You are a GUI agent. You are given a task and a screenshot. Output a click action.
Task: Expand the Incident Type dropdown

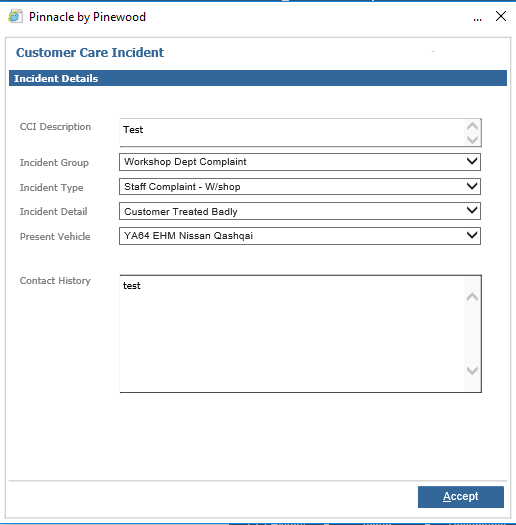[300, 187]
